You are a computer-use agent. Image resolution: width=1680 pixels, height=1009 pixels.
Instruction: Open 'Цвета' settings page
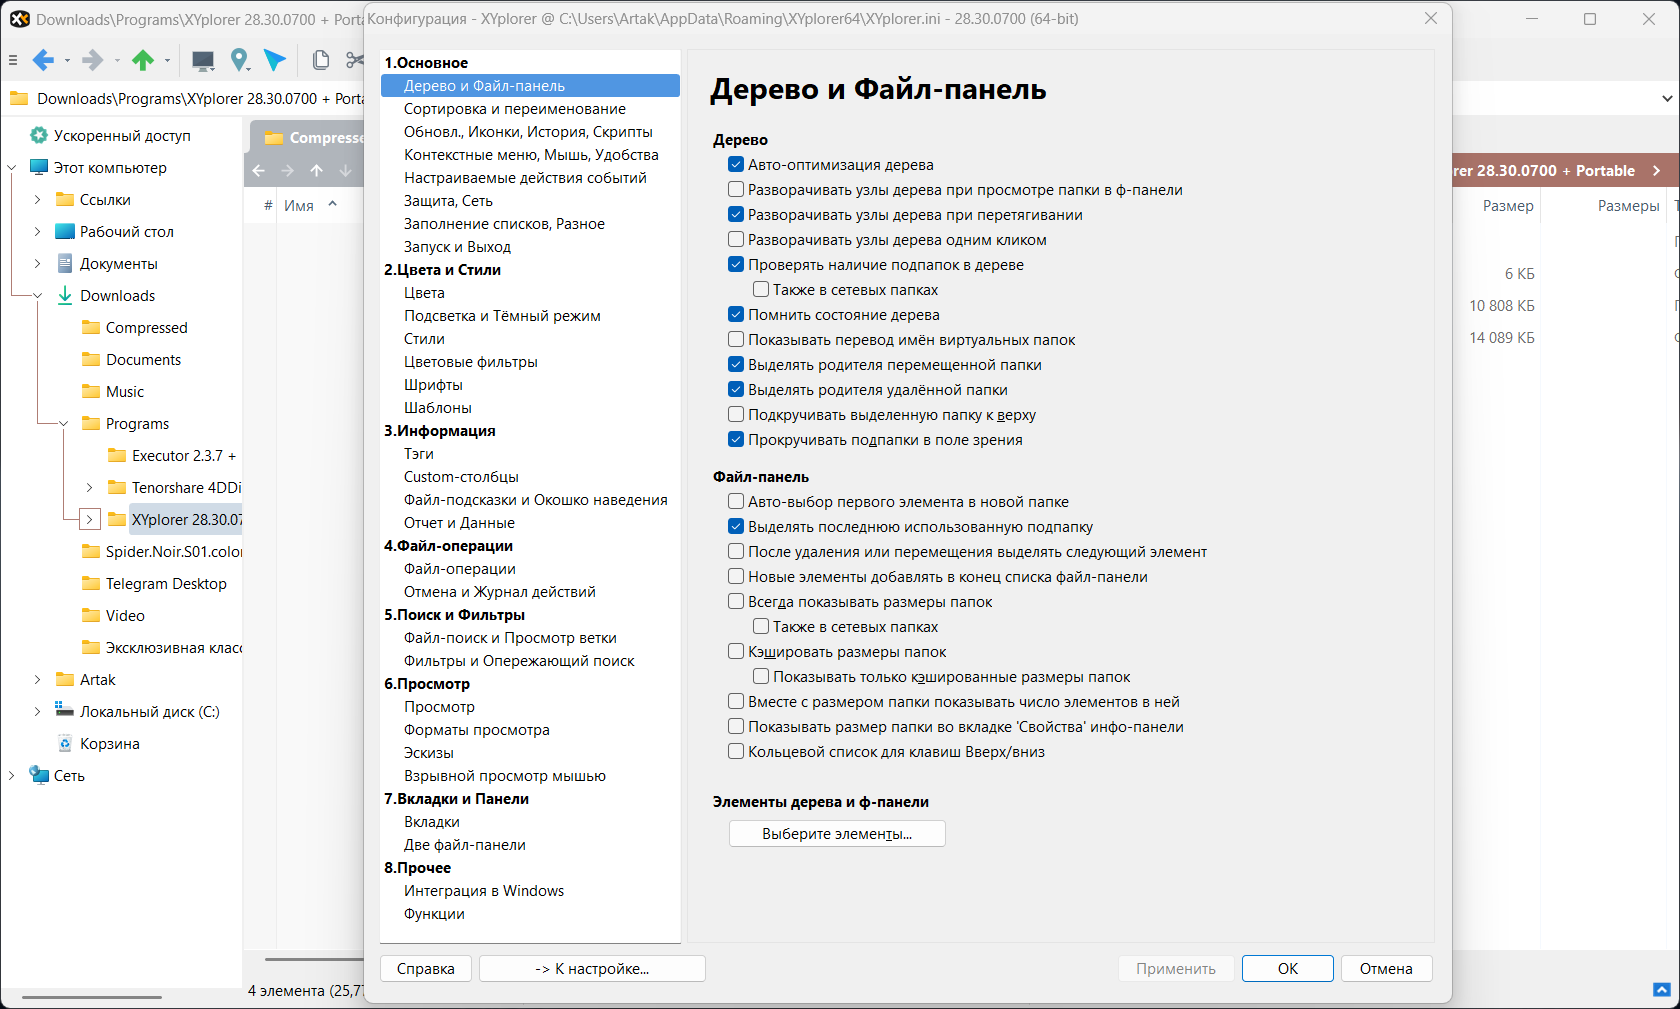coord(424,293)
